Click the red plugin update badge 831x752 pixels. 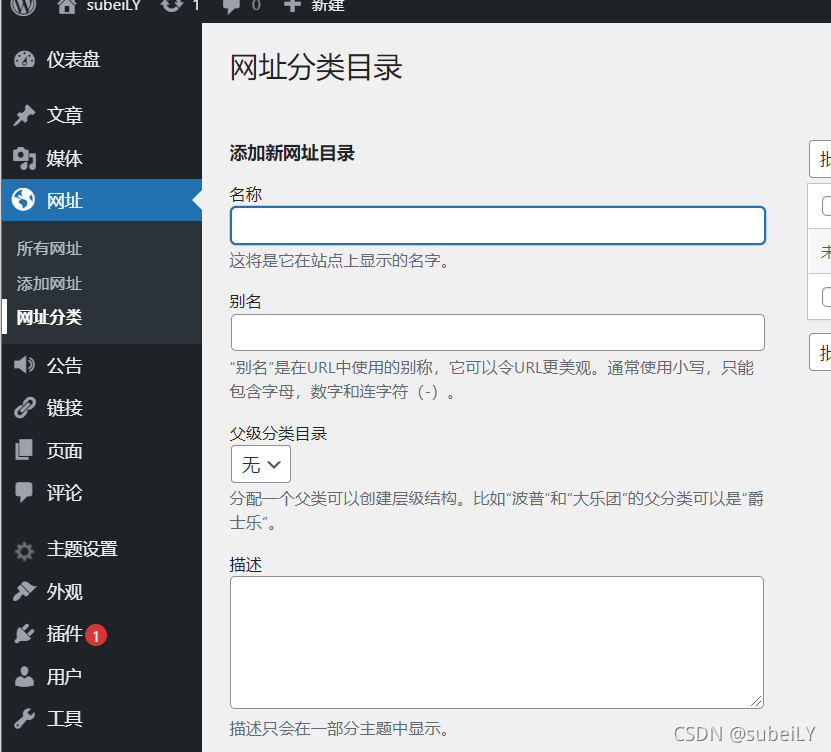pos(96,635)
